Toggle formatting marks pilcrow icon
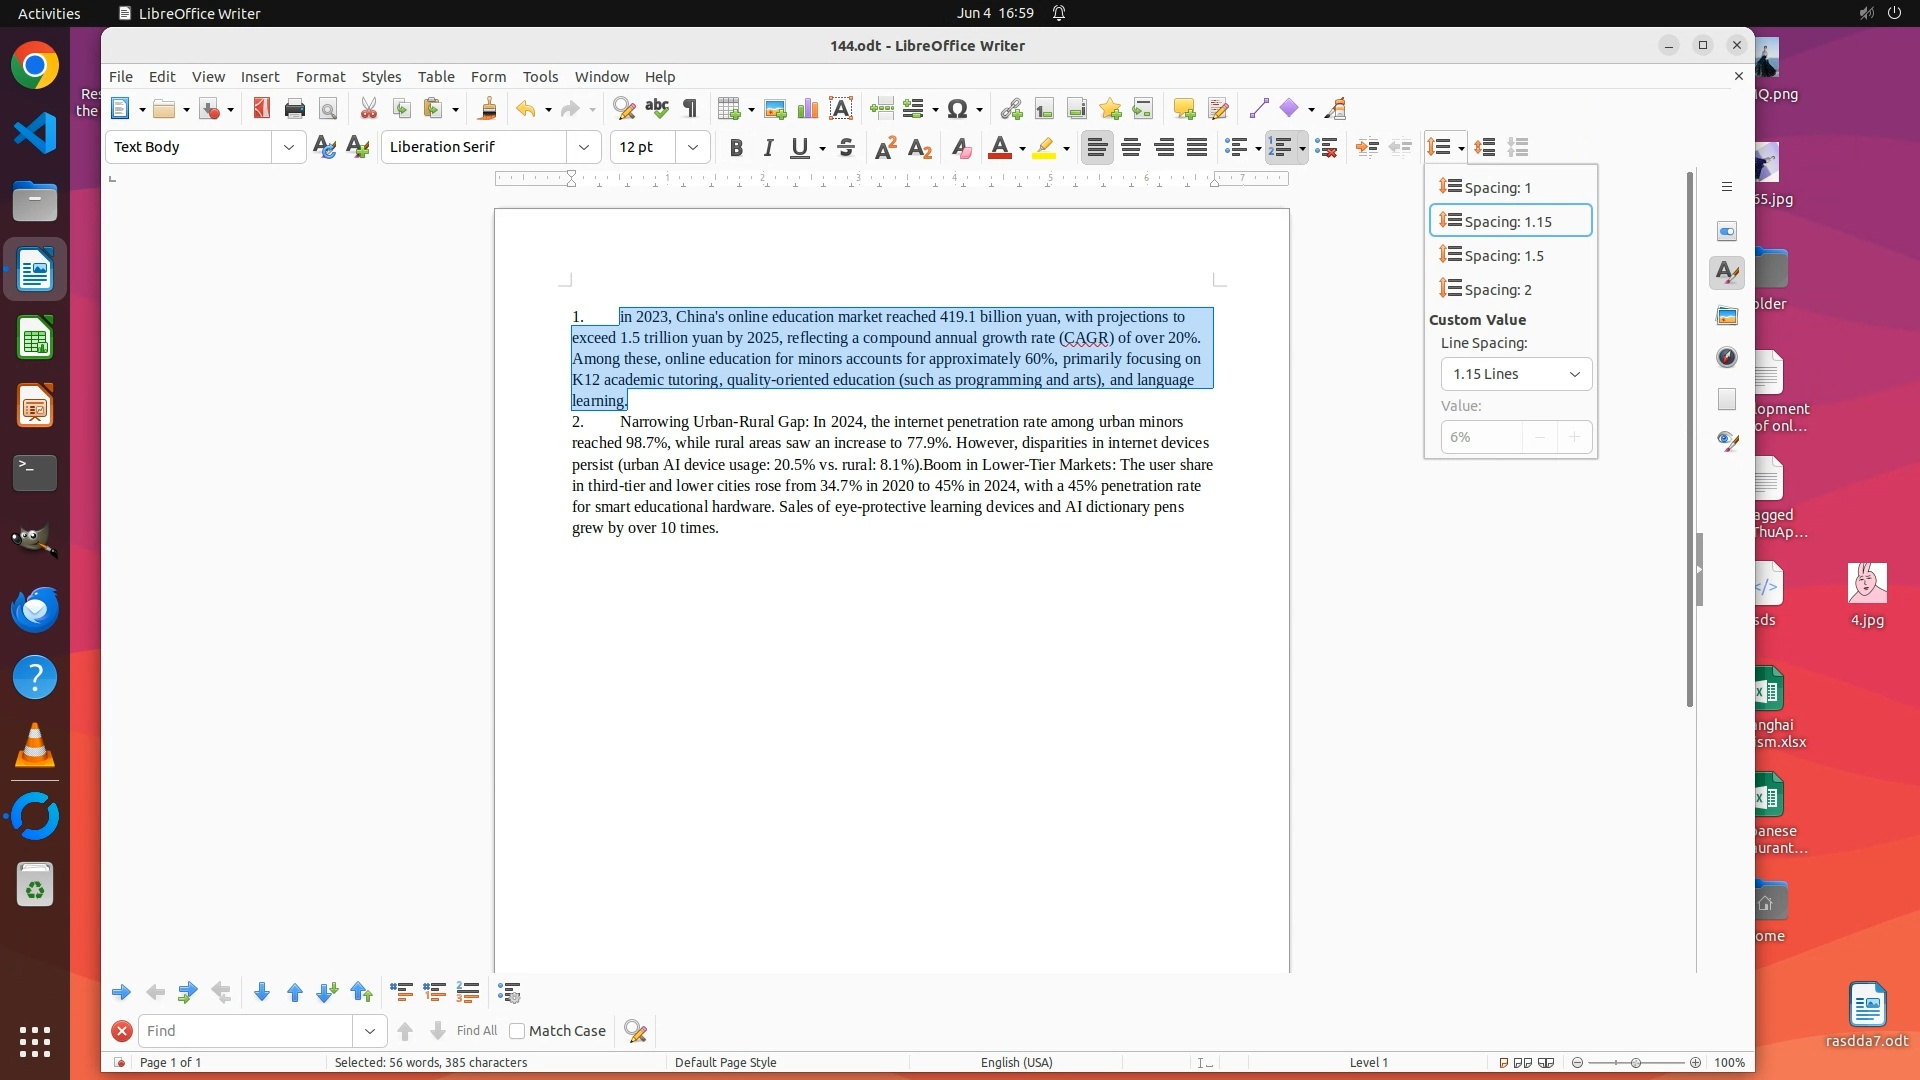Screen dimensions: 1920x1080 point(690,109)
